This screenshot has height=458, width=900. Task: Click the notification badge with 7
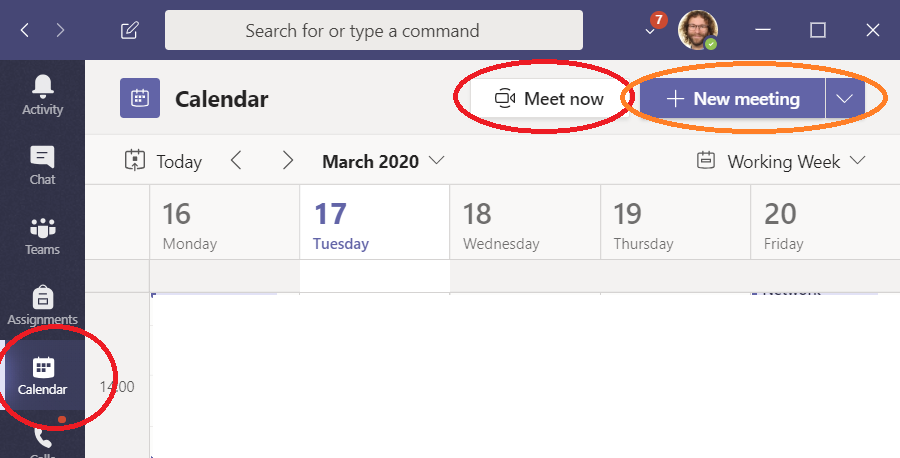click(x=658, y=20)
